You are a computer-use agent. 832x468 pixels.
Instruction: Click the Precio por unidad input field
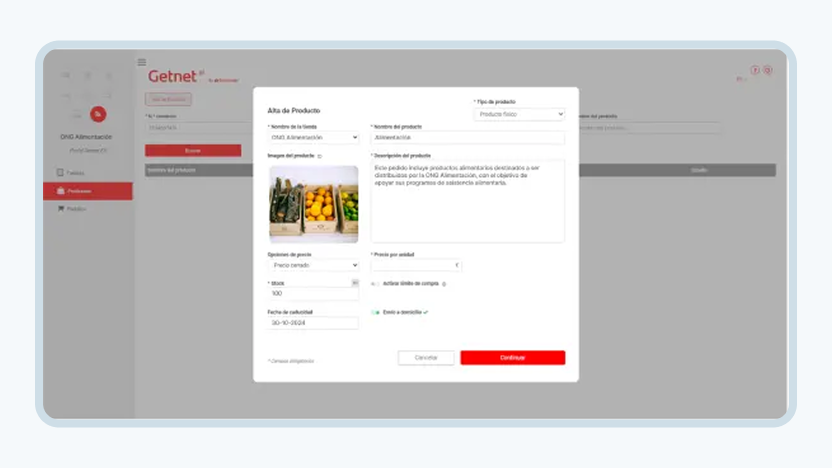click(x=416, y=265)
